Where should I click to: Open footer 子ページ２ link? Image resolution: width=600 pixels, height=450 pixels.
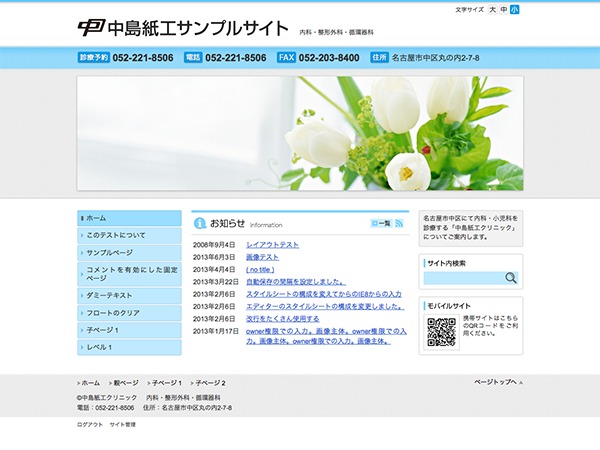point(210,383)
